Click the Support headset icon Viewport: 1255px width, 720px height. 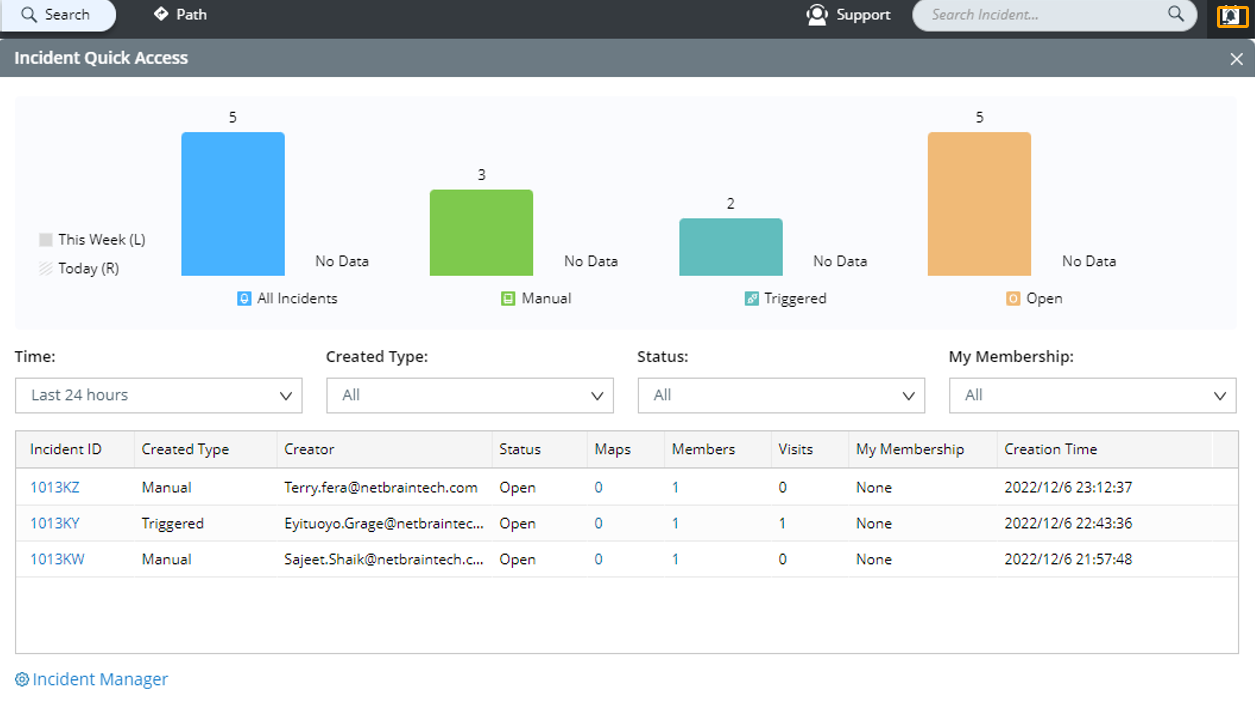pos(817,15)
